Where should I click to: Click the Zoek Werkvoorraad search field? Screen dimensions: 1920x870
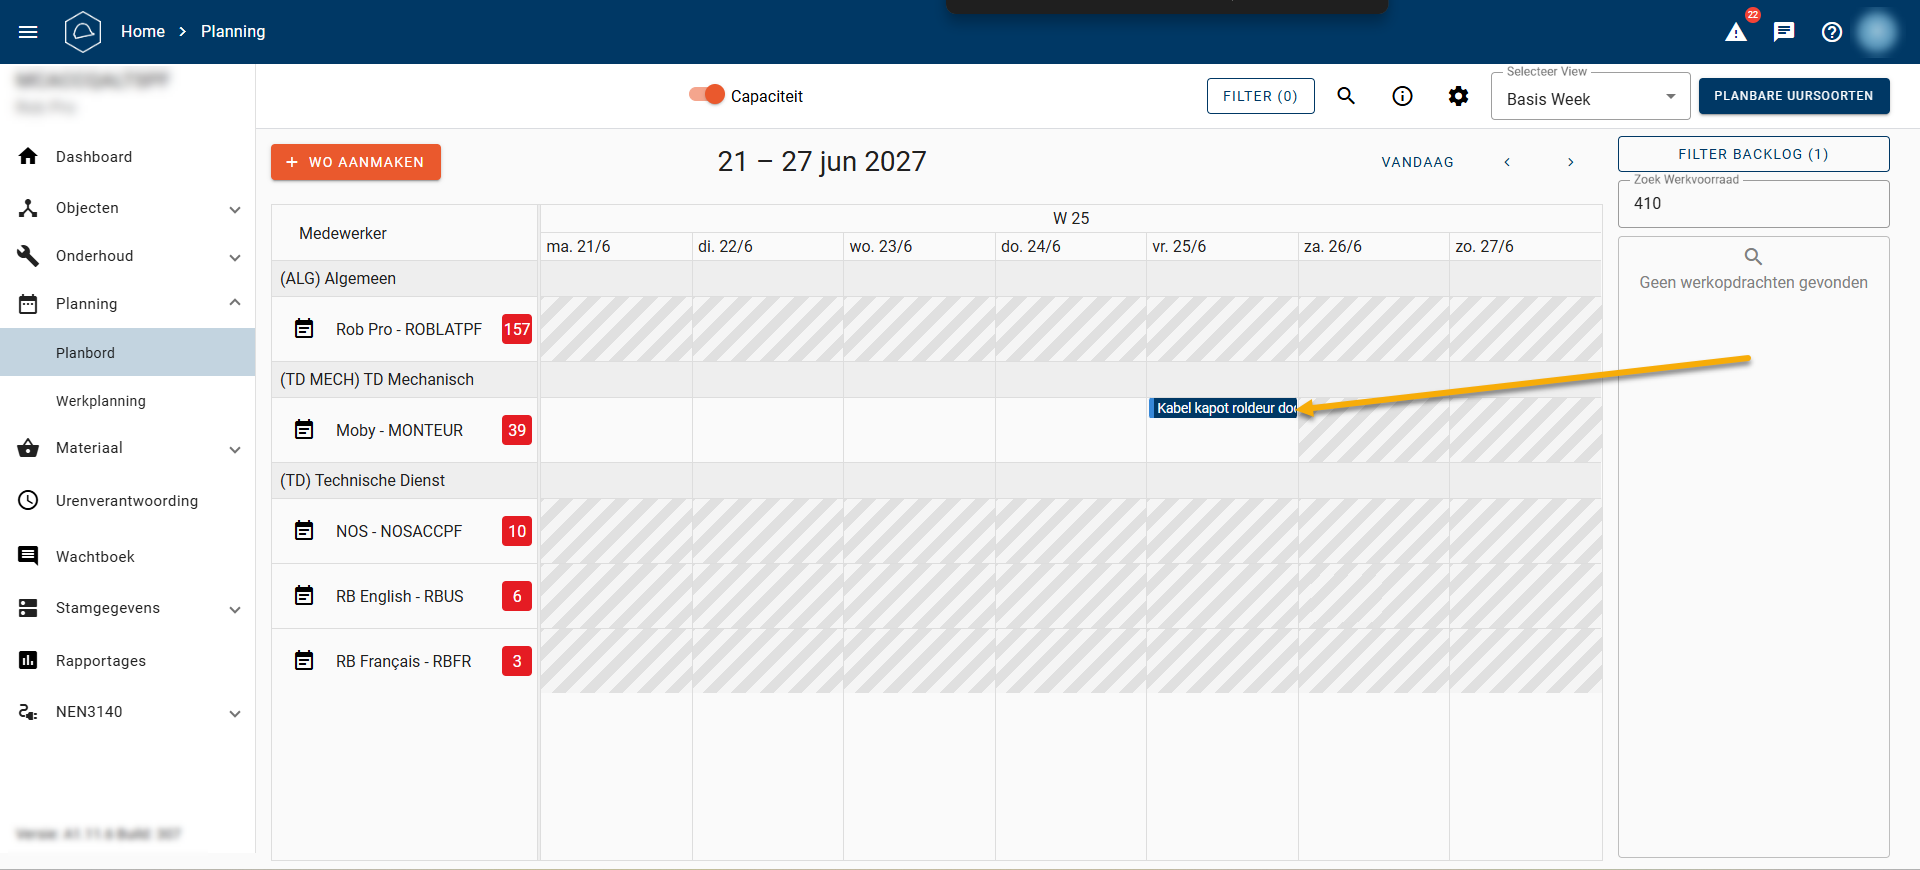coord(1752,204)
